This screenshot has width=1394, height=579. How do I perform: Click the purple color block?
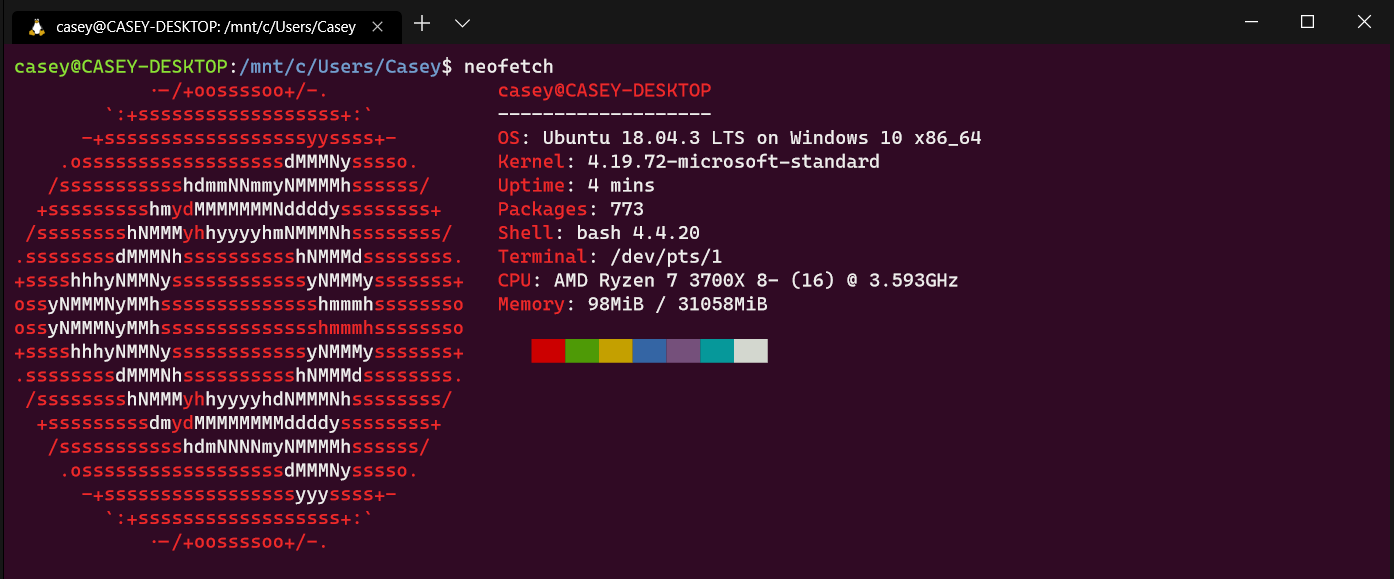pyautogui.click(x=683, y=351)
